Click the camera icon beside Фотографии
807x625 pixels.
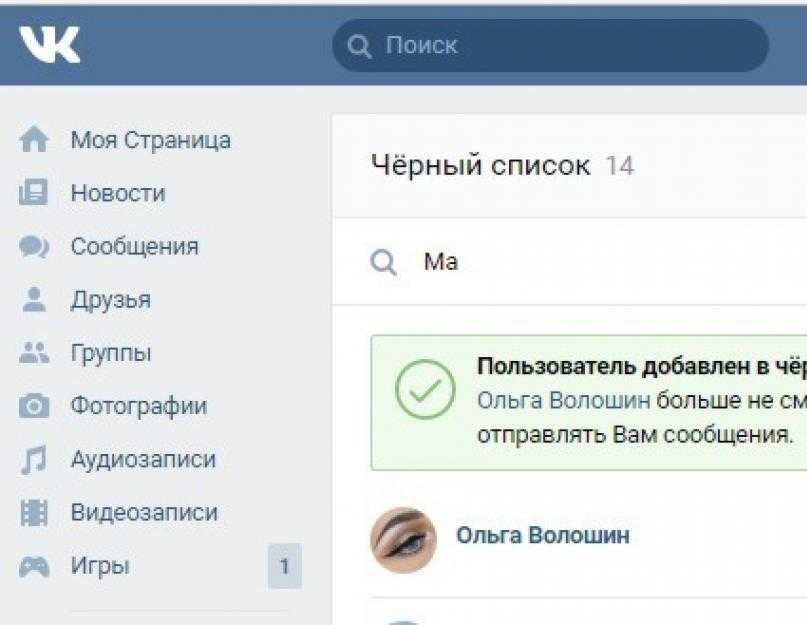34,406
